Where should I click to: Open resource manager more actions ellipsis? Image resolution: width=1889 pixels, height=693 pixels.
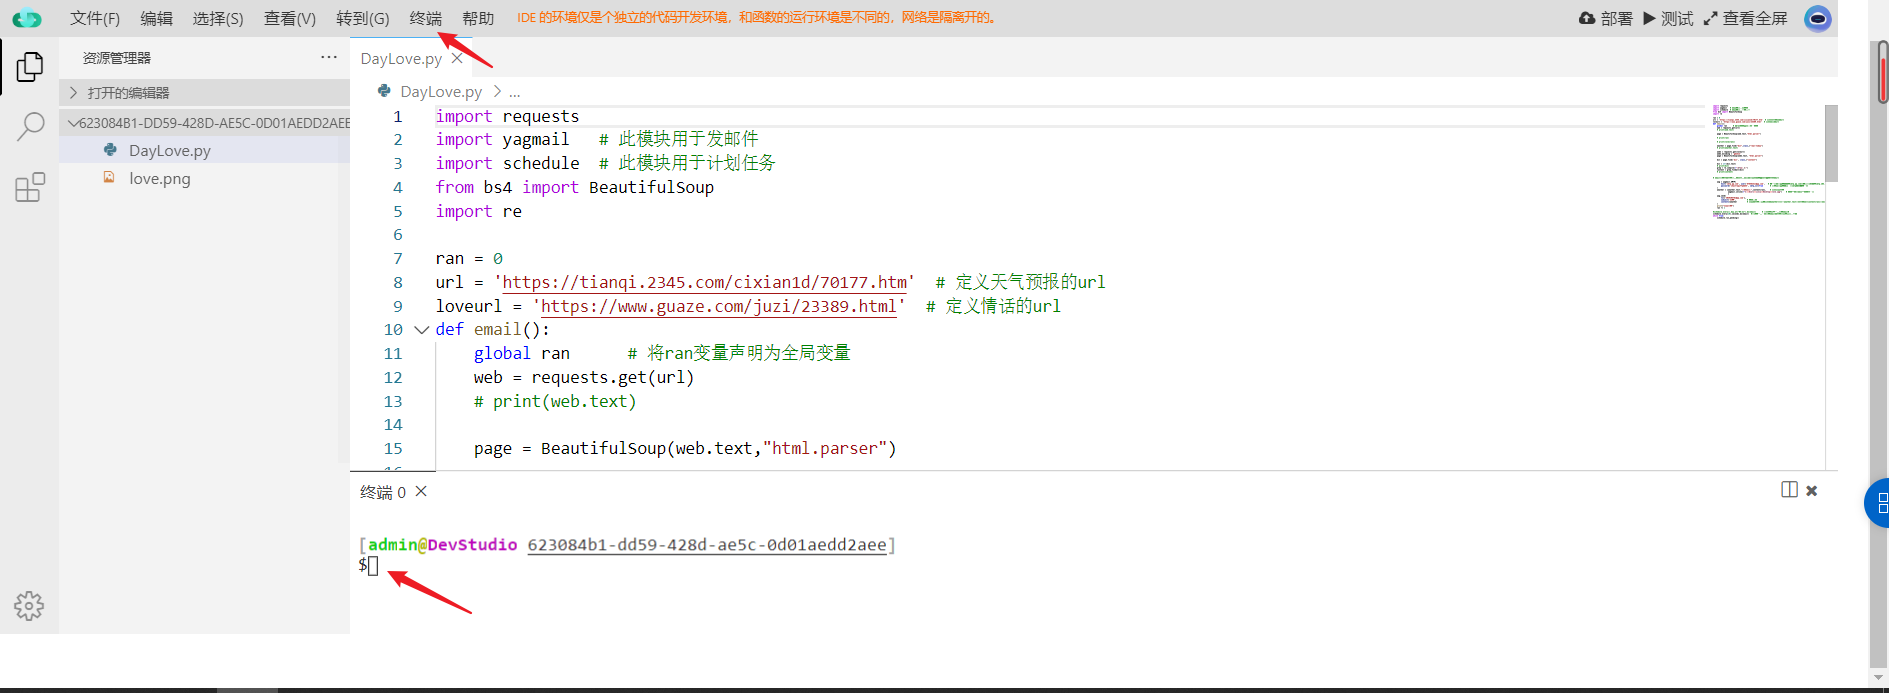coord(329,57)
